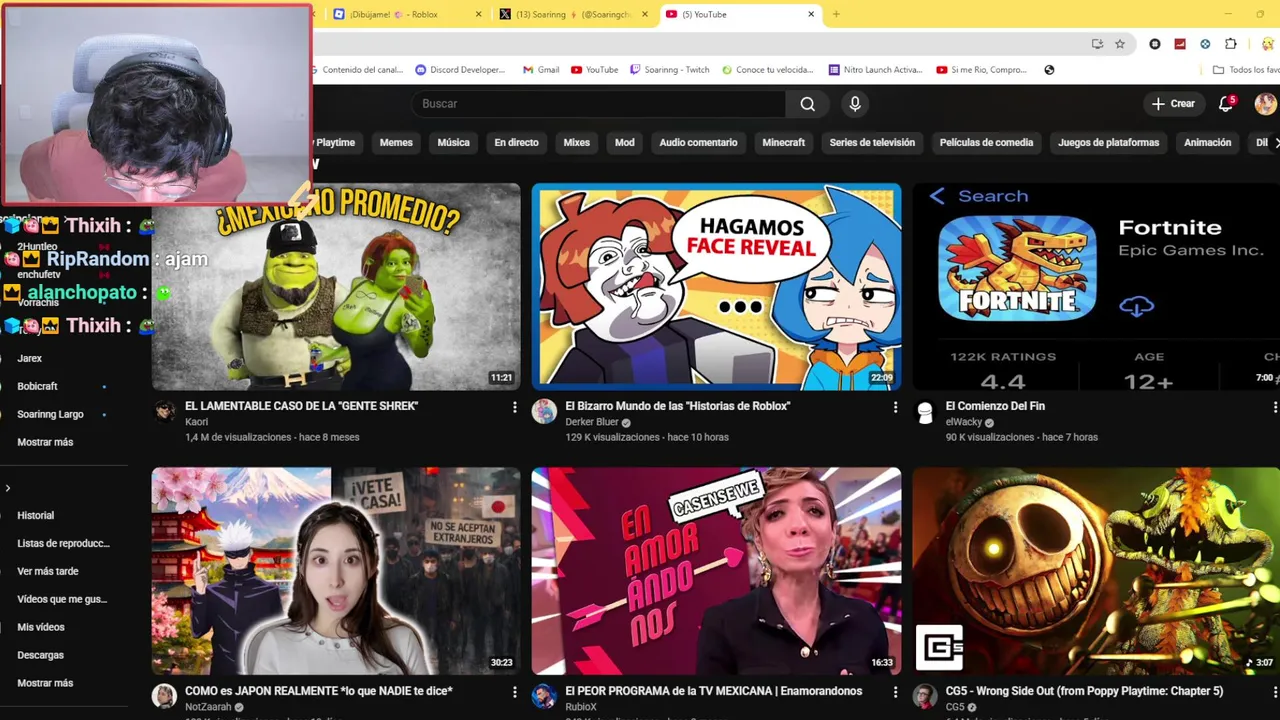Open the Soarinng - Twitch bookmark
Image resolution: width=1280 pixels, height=720 pixels.
coord(669,70)
